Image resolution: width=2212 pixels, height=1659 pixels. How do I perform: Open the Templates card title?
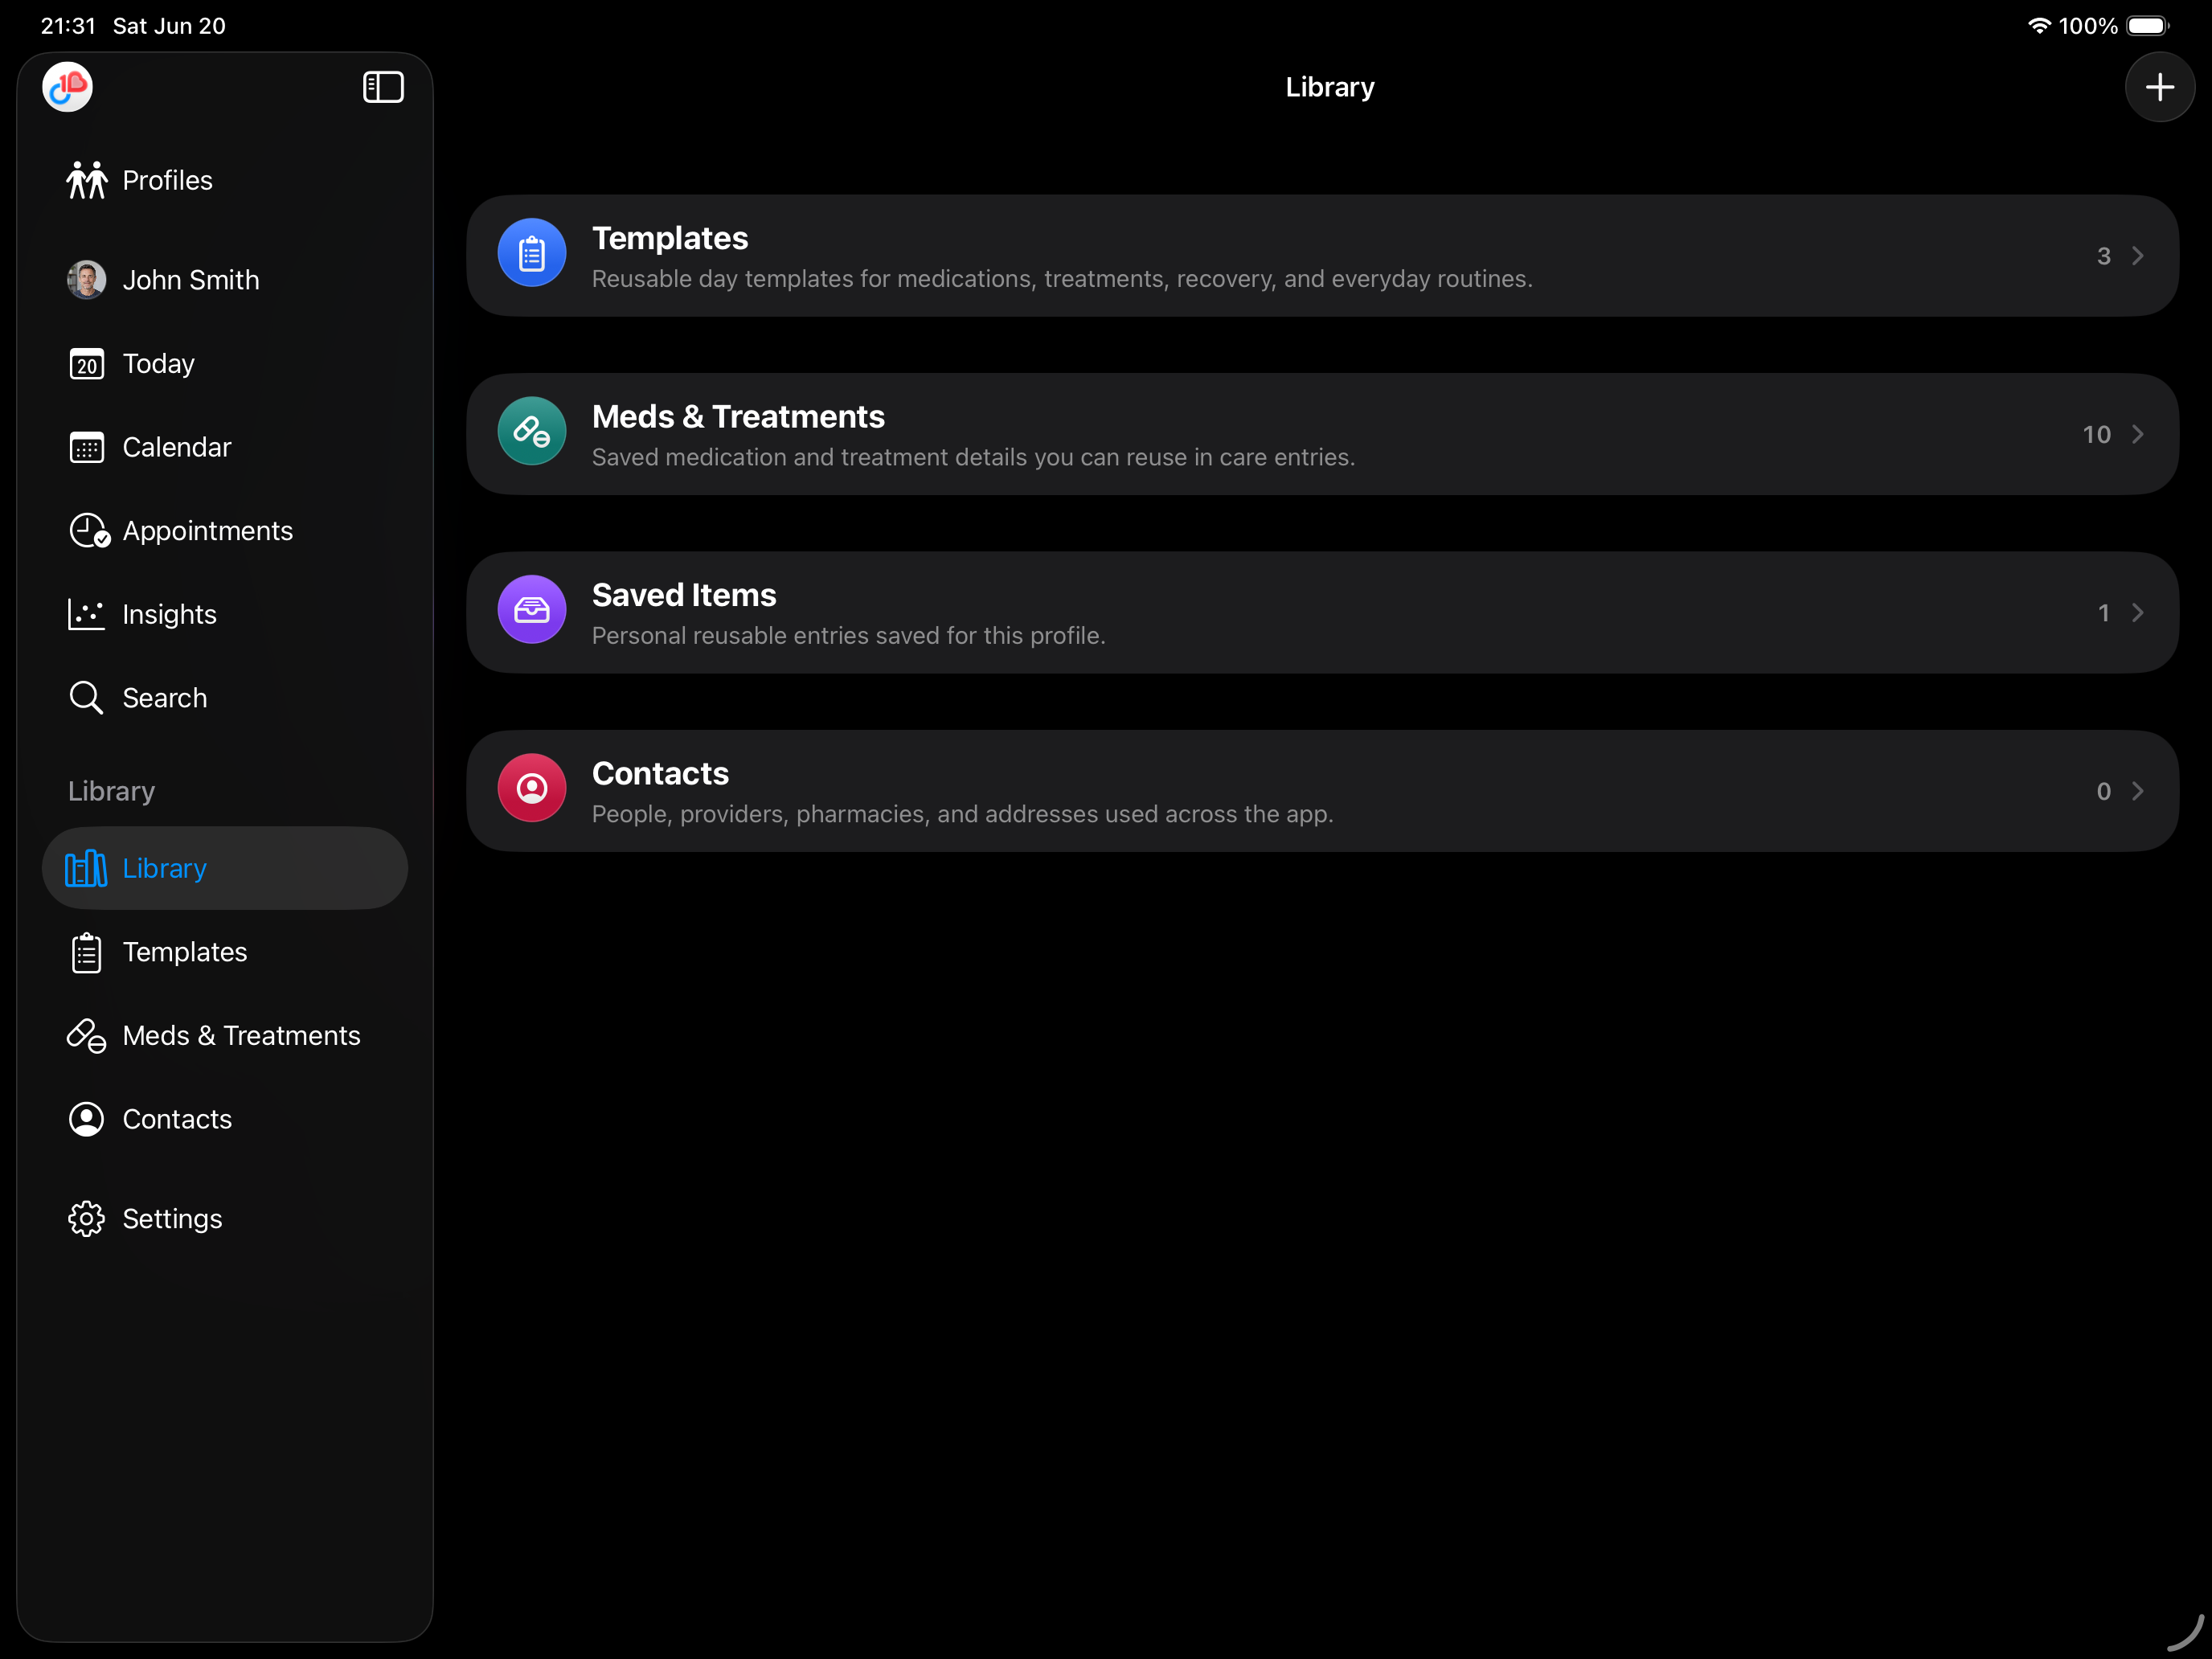(x=670, y=238)
